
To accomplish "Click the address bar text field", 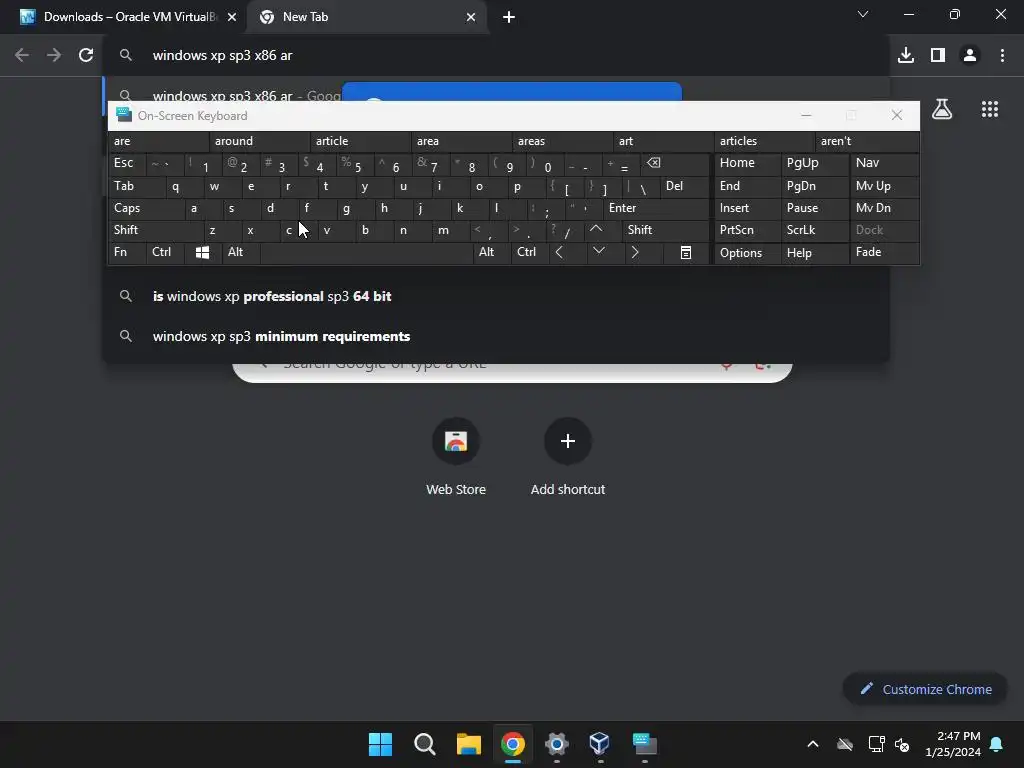I will 496,56.
